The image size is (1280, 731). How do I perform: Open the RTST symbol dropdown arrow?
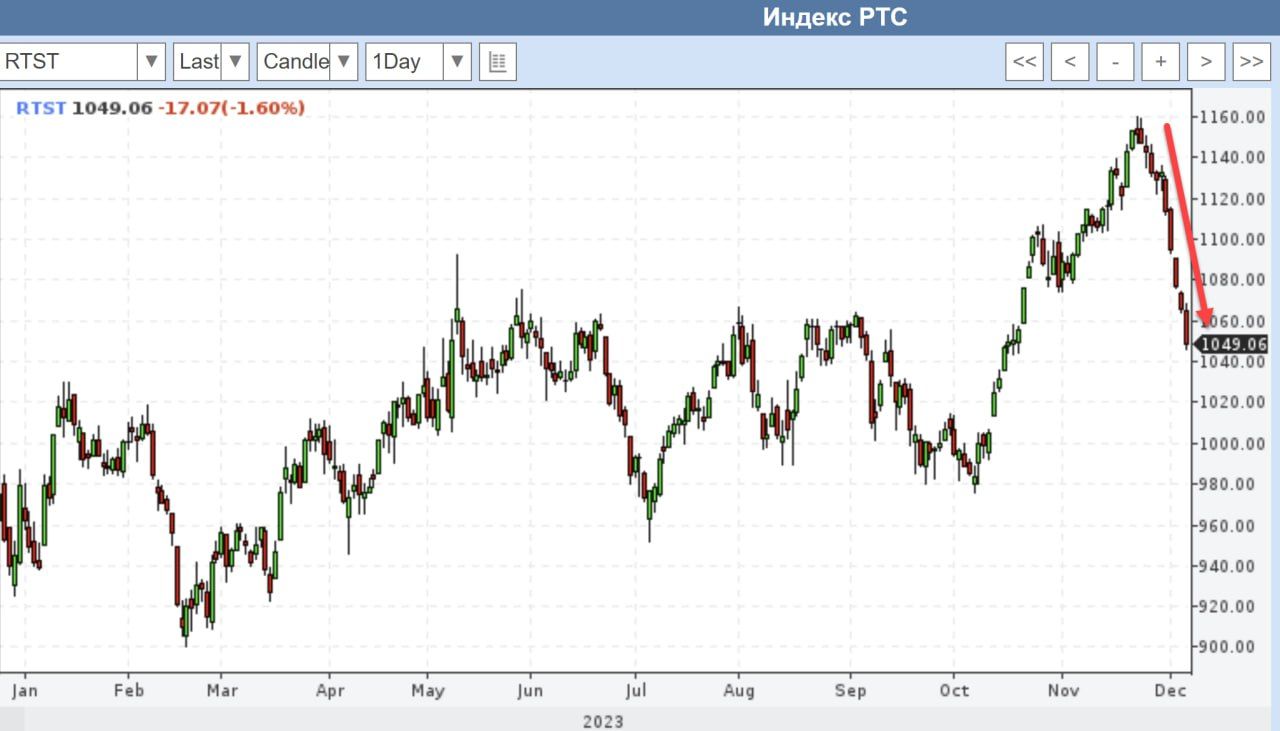(x=151, y=61)
